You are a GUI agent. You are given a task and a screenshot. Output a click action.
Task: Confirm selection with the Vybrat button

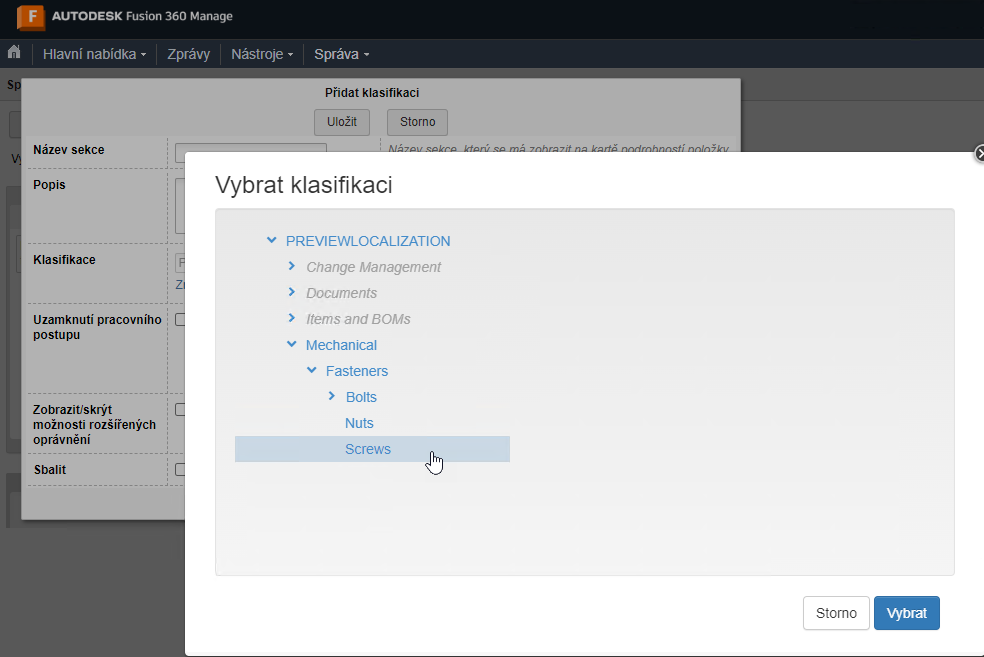coord(906,612)
